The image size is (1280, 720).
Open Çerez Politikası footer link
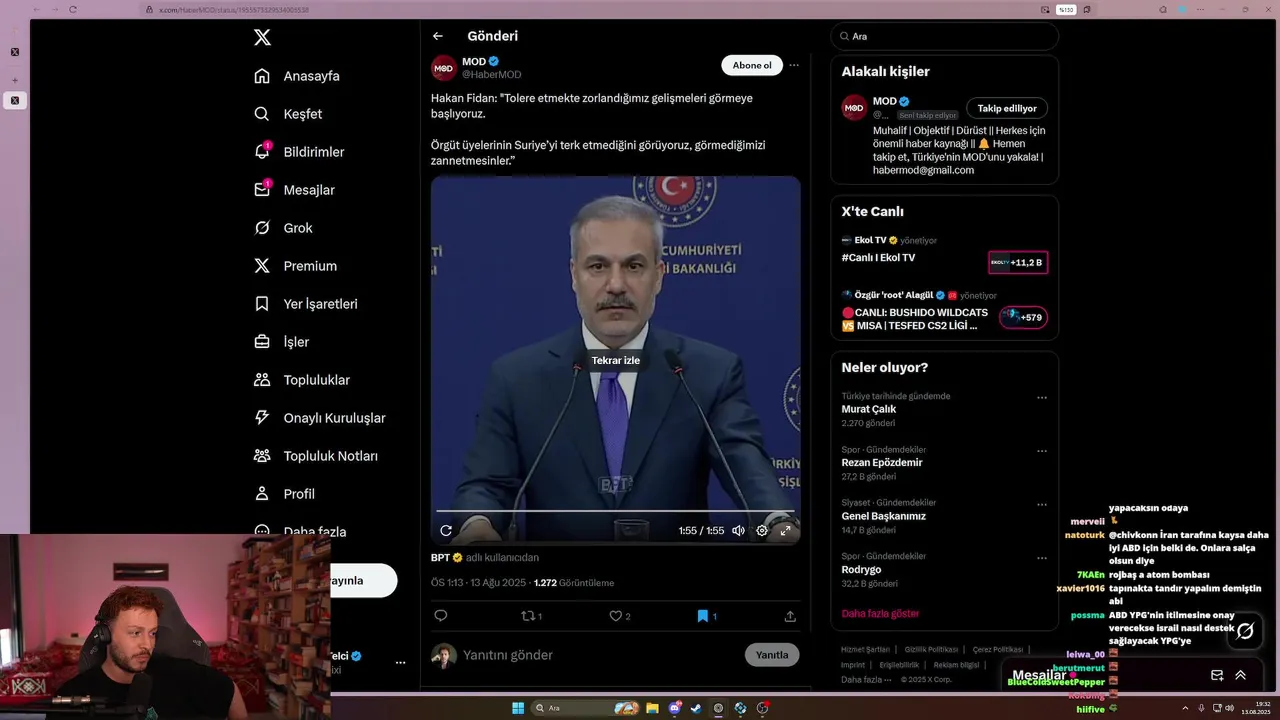[998, 649]
